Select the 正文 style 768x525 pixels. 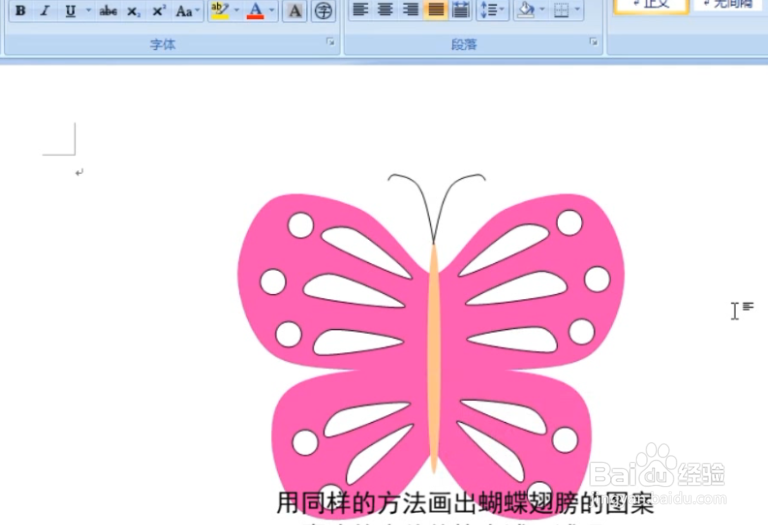click(652, 6)
